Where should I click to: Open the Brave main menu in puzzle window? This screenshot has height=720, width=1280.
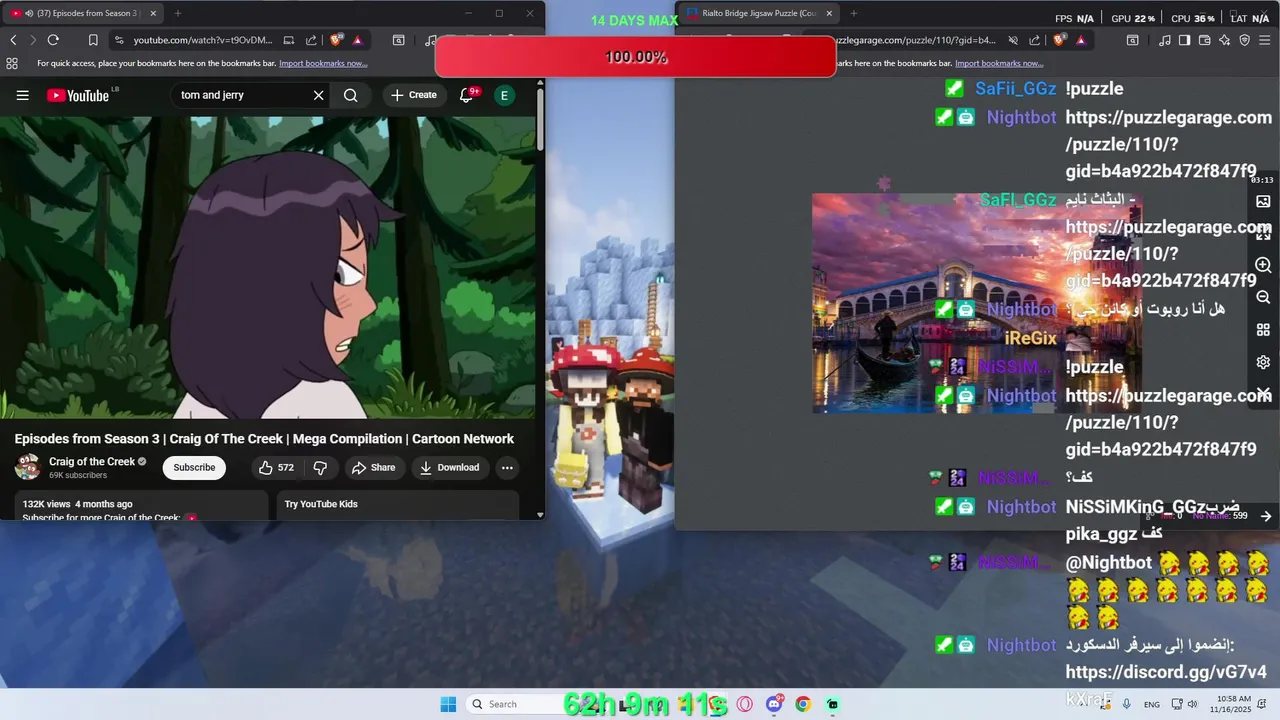tap(1266, 40)
